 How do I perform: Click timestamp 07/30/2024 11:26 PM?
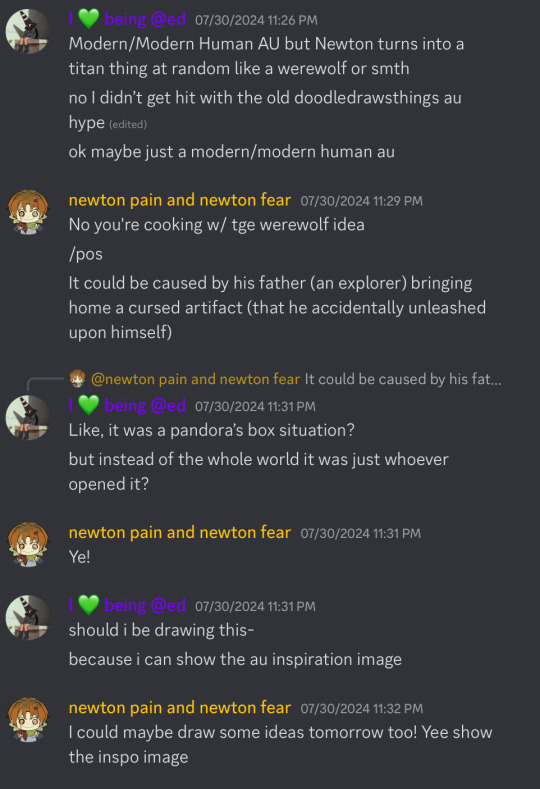tap(256, 20)
